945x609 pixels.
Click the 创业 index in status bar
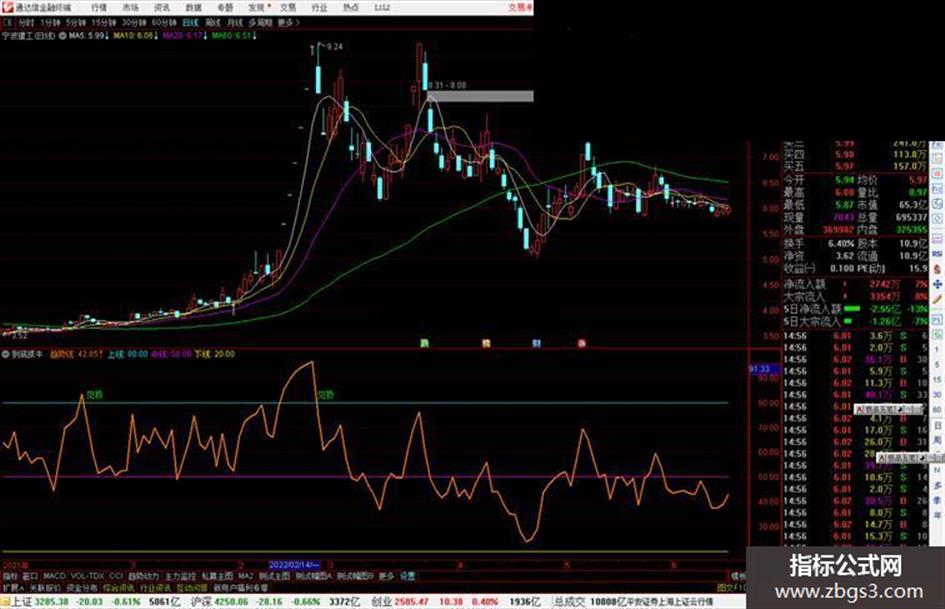tap(381, 601)
